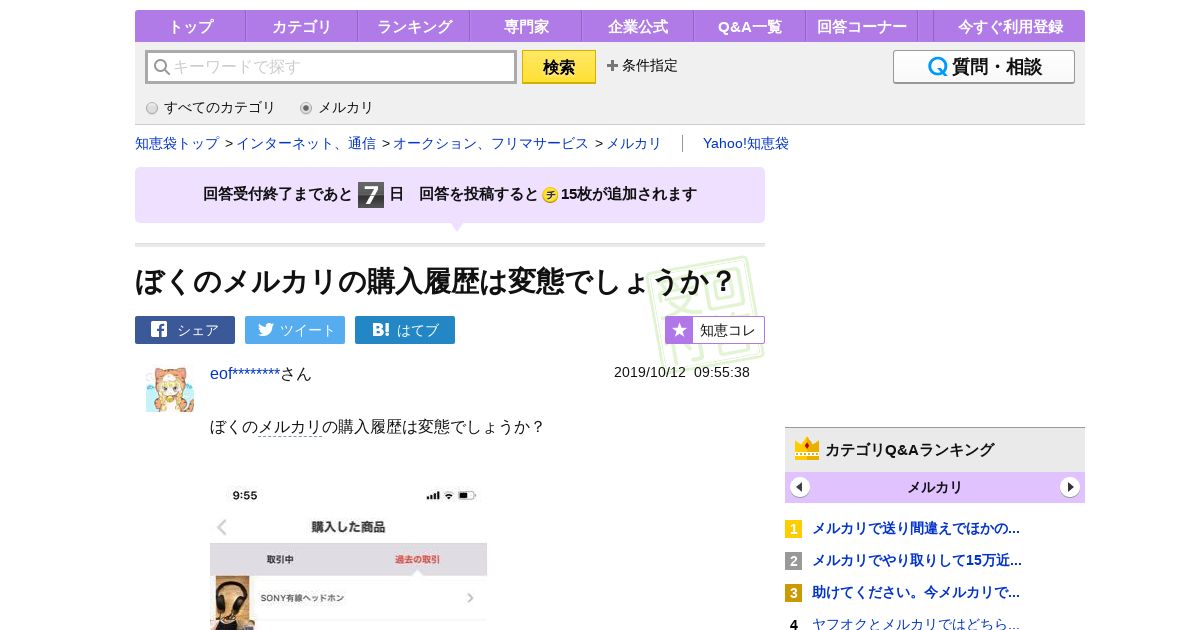Image resolution: width=1200 pixels, height=630 pixels.
Task: Open the 今すぐ利用登録 navigation tab
Action: coord(1009,27)
